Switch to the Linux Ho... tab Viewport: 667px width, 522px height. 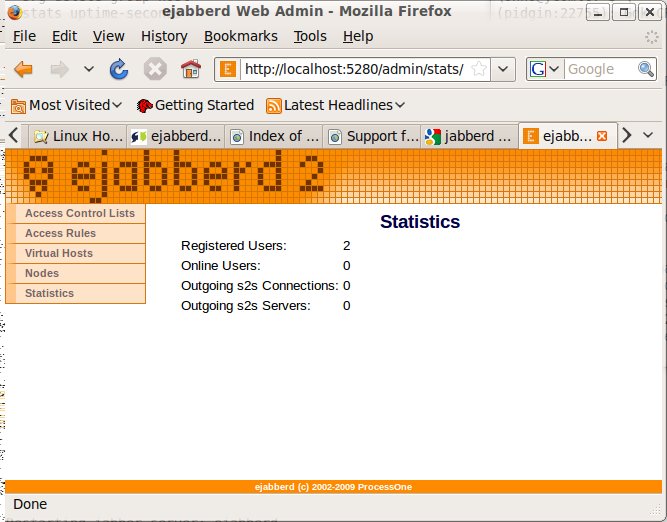click(x=77, y=136)
